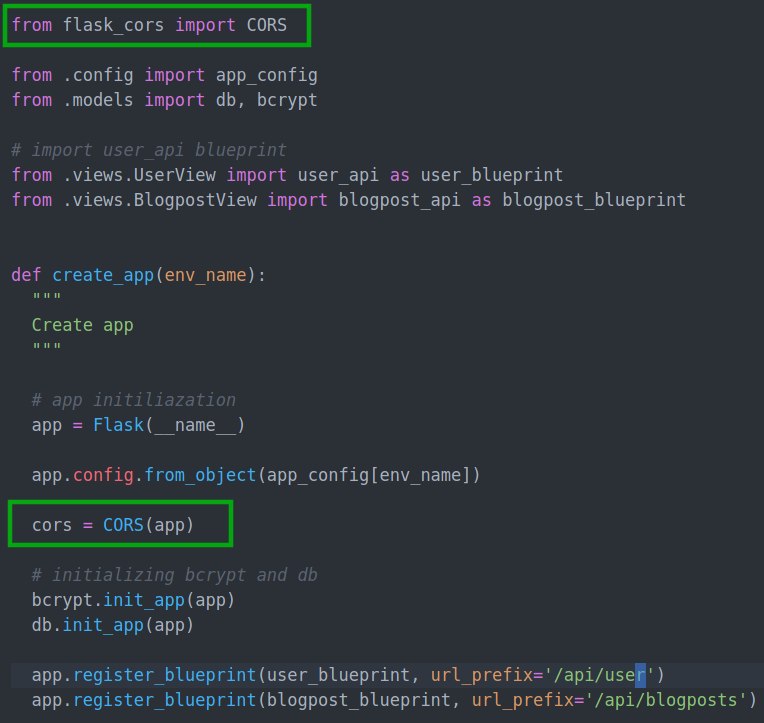Screen dimensions: 764x723
Task: Click the comment '# initializing bcrypt and db'
Action: tap(174, 575)
